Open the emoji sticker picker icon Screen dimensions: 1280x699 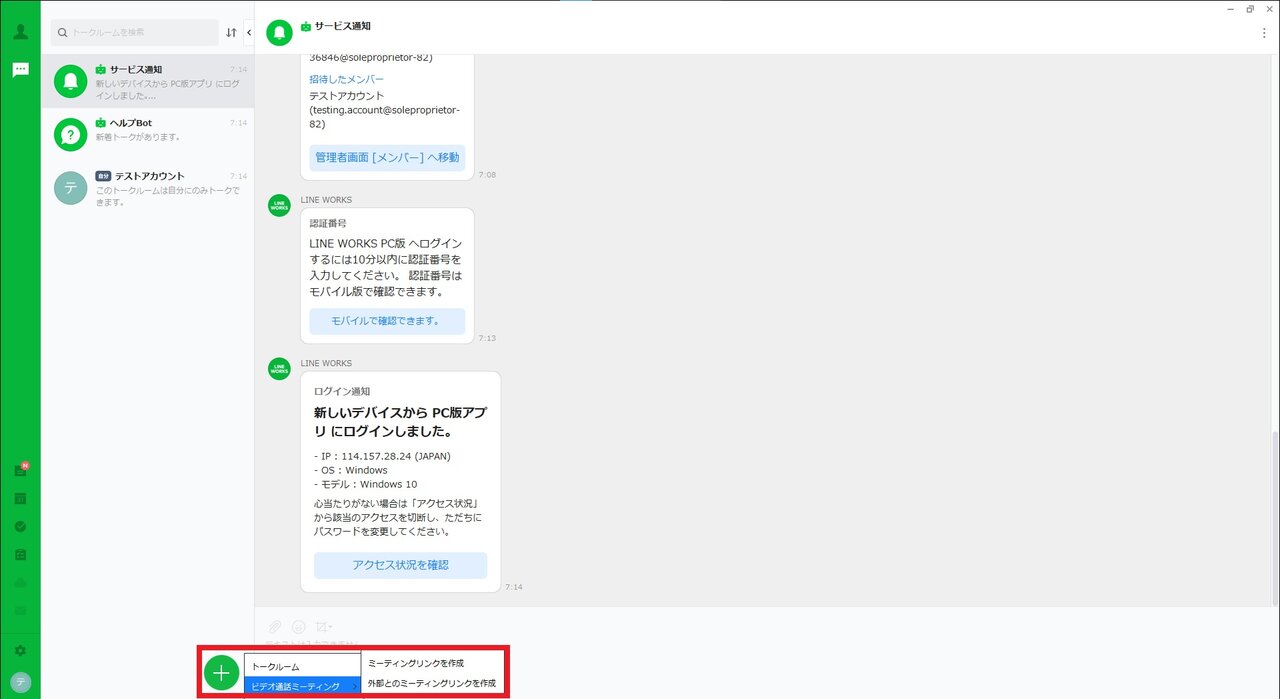coord(298,627)
